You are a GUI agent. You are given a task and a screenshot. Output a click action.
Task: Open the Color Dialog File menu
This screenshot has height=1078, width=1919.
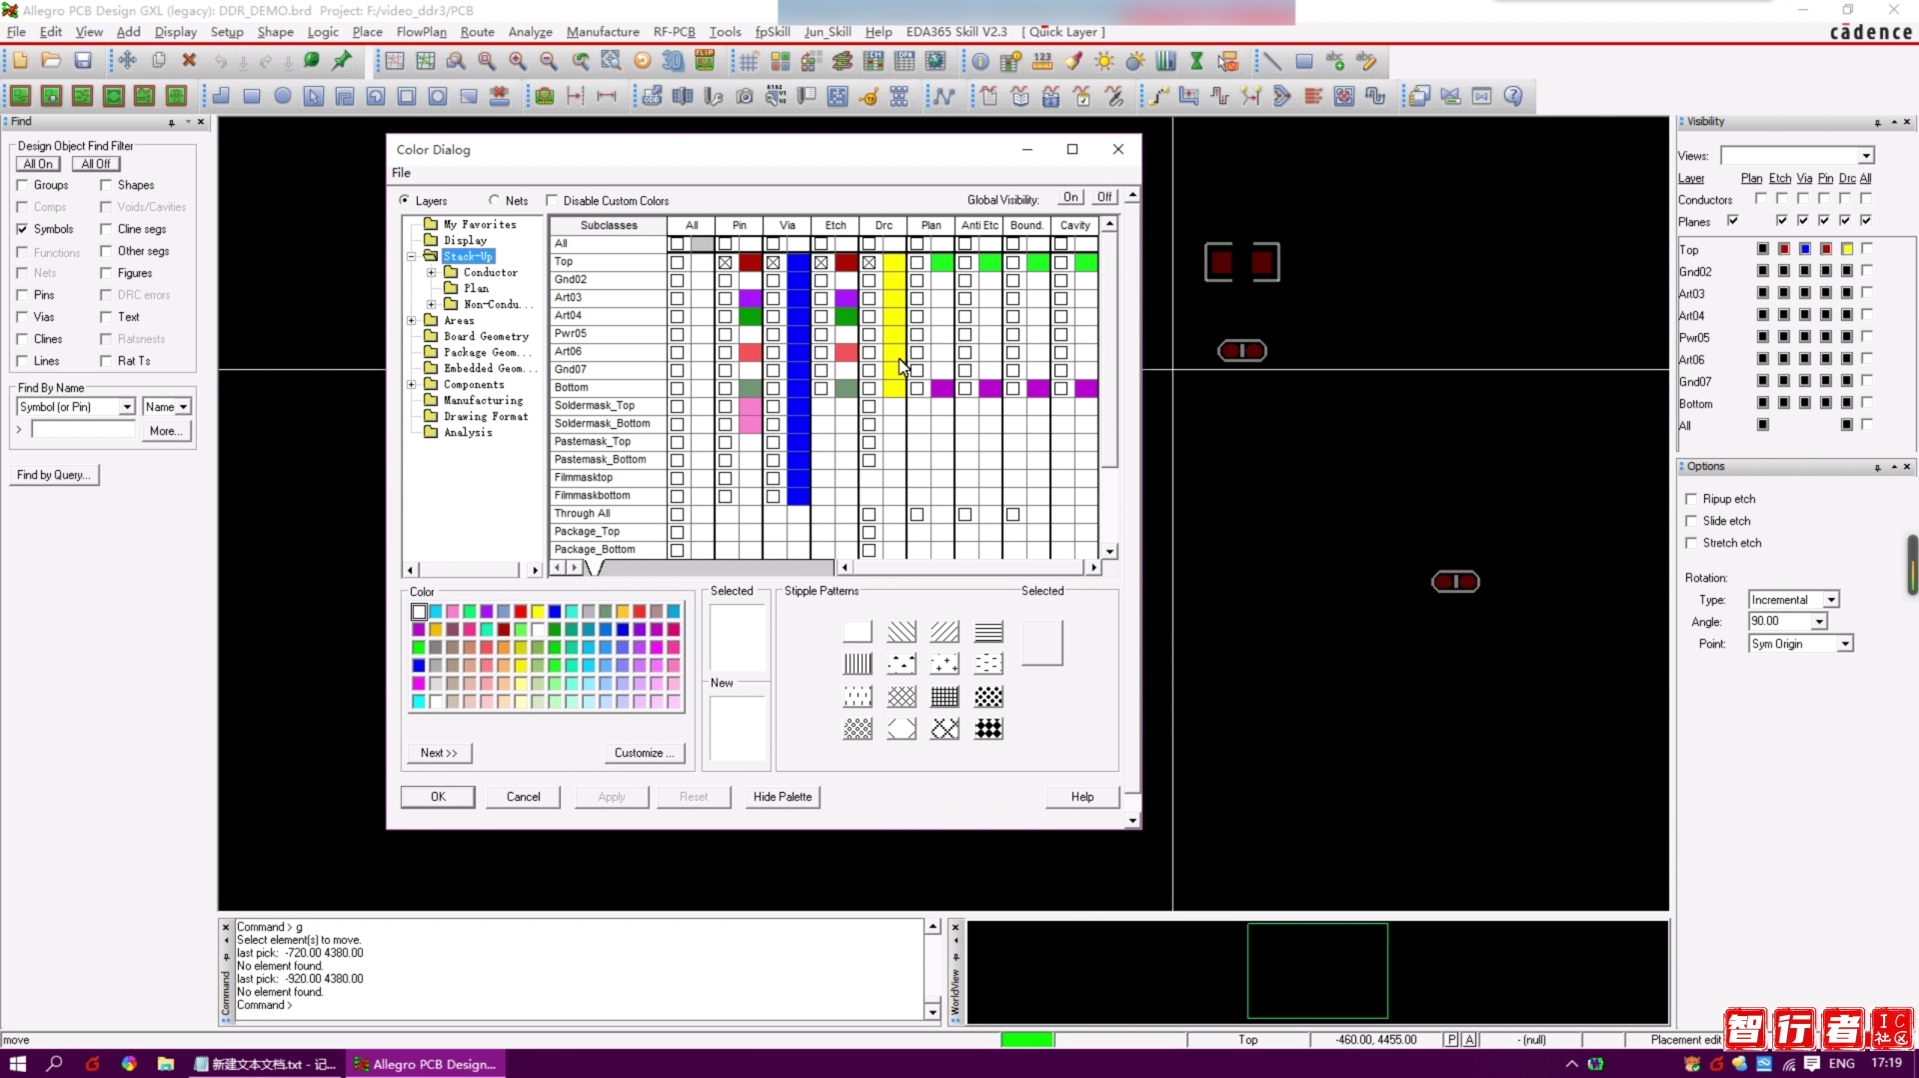point(401,173)
